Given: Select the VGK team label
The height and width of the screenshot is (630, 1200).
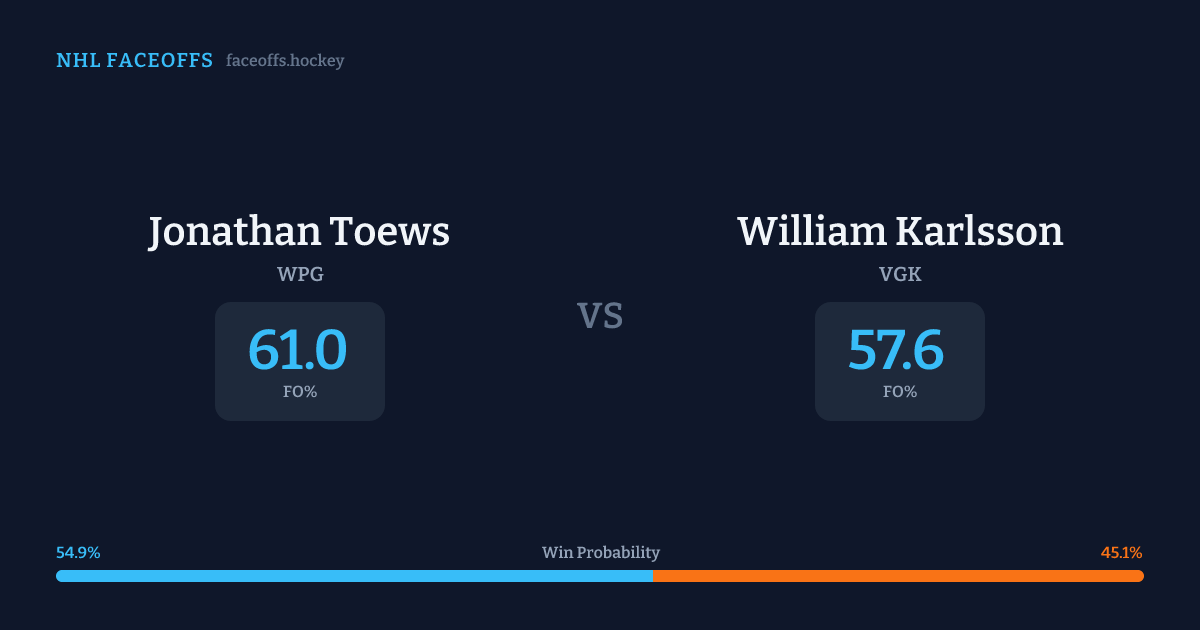Looking at the screenshot, I should click(900, 275).
